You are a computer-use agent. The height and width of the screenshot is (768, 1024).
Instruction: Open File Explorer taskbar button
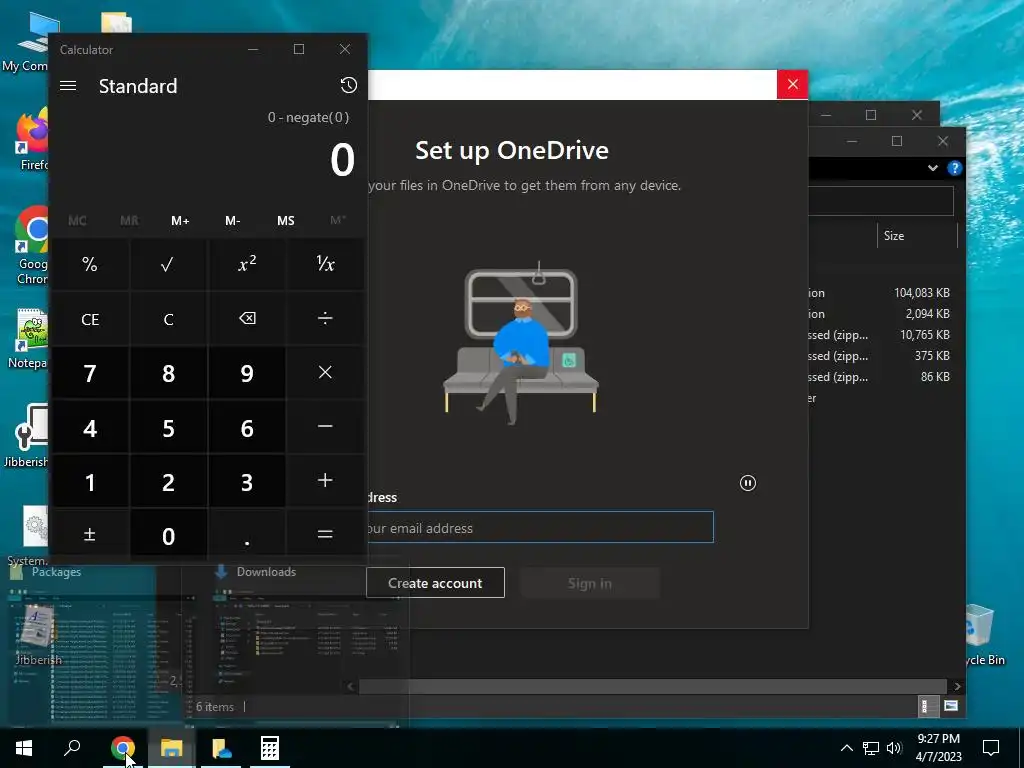click(x=172, y=748)
